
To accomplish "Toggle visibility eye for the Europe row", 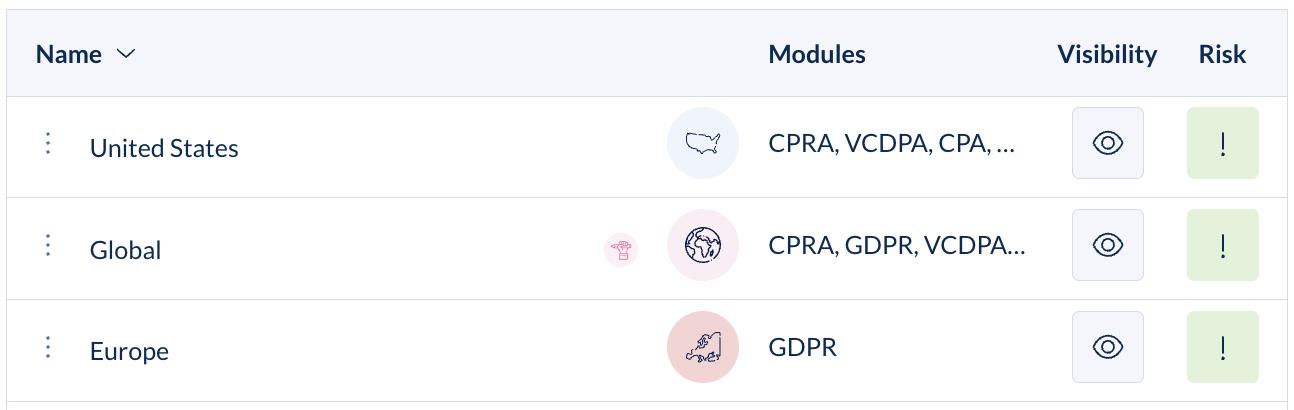I will click(x=1107, y=347).
